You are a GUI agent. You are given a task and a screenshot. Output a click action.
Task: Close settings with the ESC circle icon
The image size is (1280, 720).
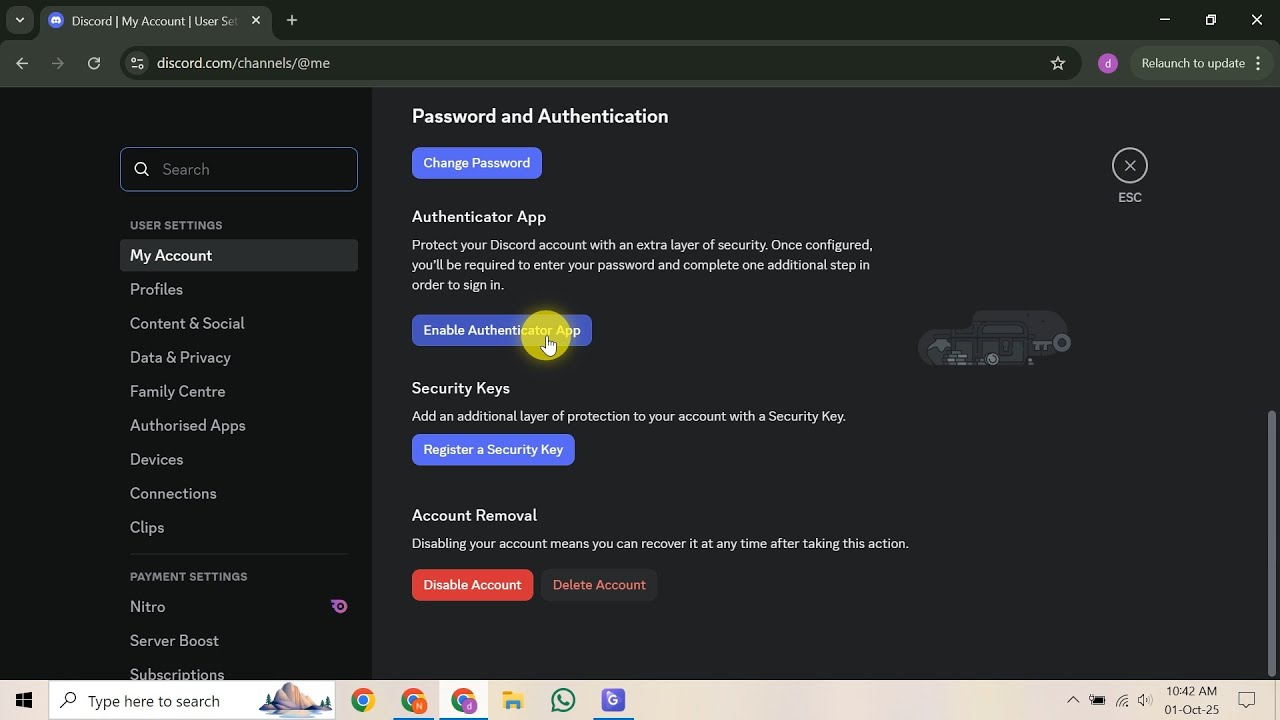coord(1129,166)
